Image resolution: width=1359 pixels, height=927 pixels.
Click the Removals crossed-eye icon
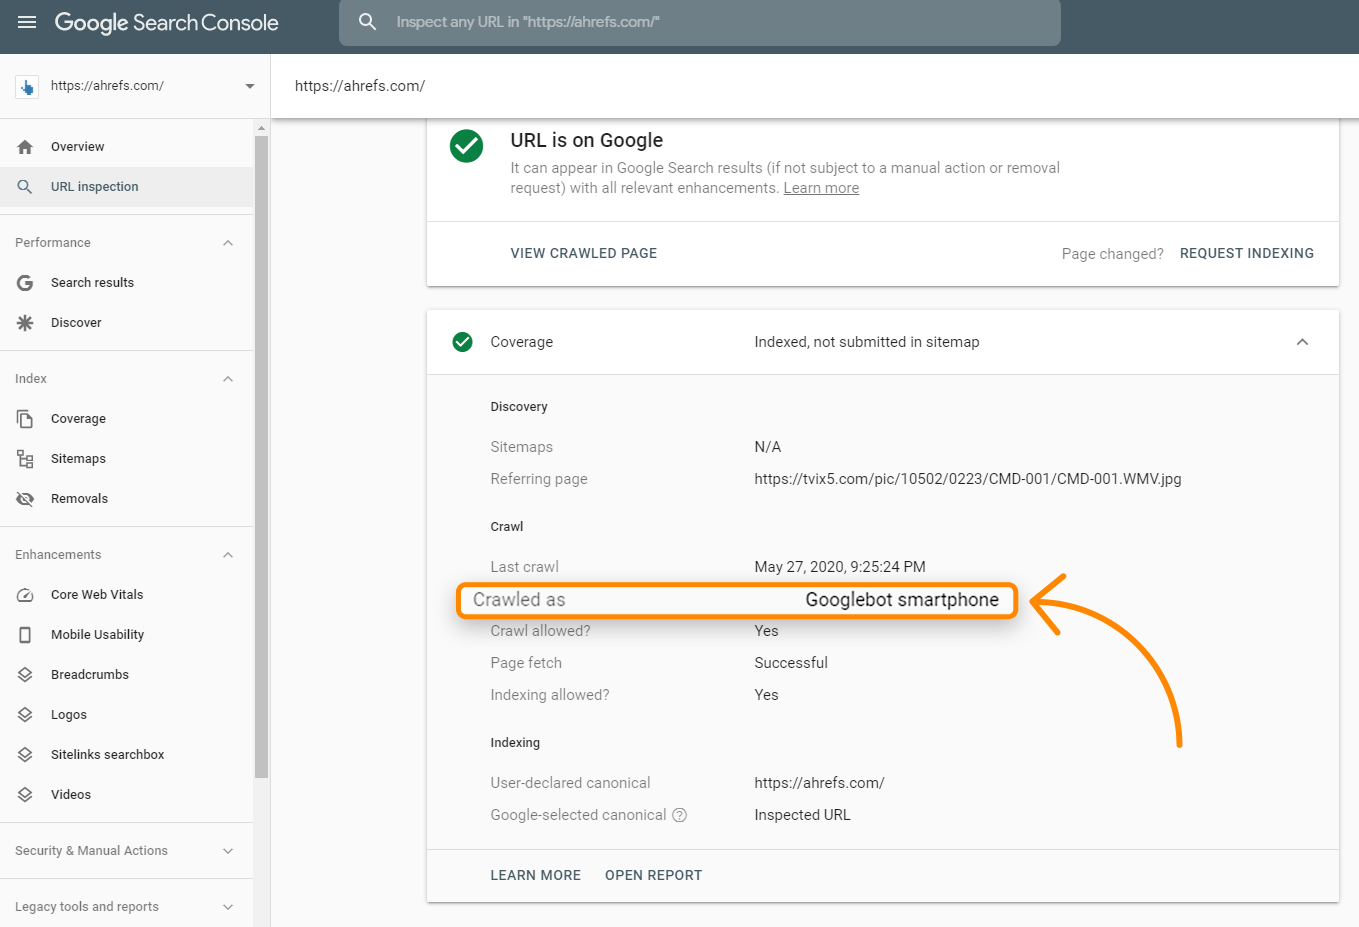coord(24,498)
